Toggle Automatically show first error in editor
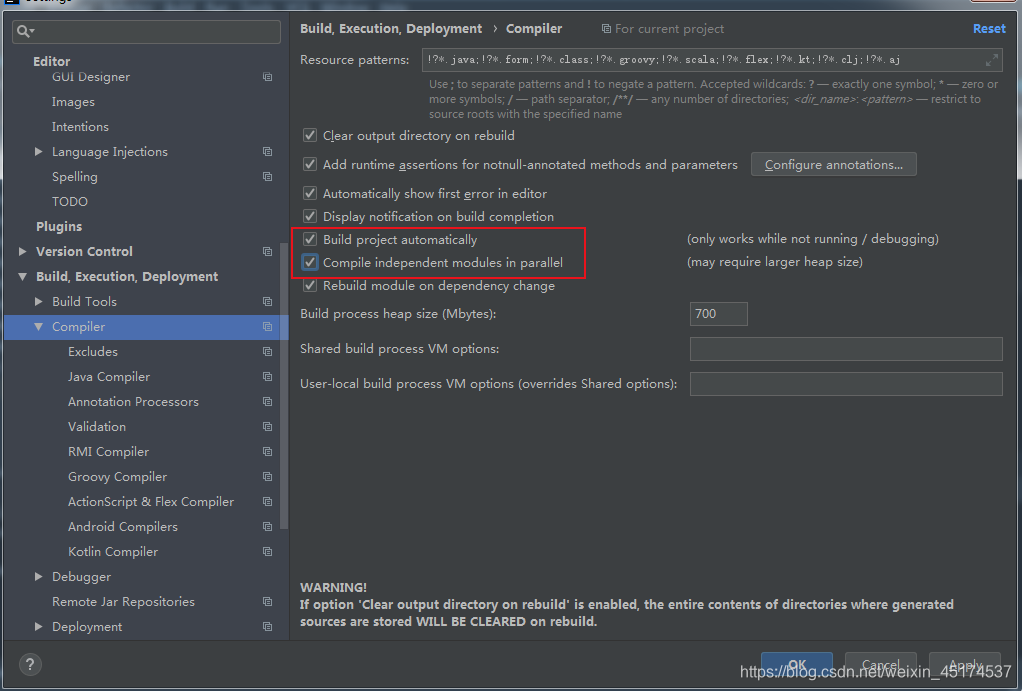Image resolution: width=1022 pixels, height=691 pixels. pos(310,194)
